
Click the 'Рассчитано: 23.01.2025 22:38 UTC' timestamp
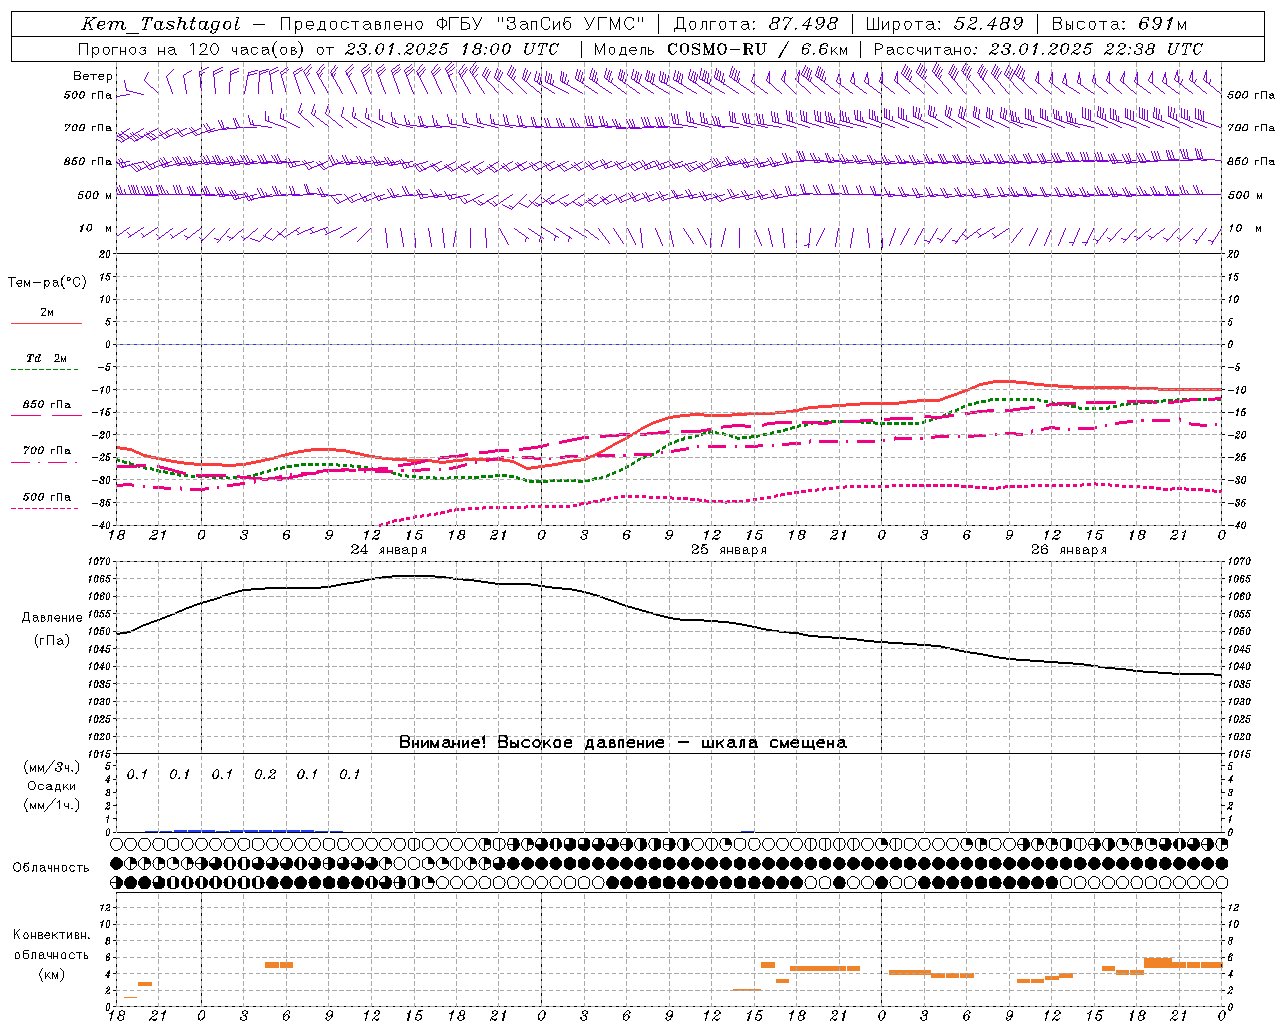(1038, 49)
